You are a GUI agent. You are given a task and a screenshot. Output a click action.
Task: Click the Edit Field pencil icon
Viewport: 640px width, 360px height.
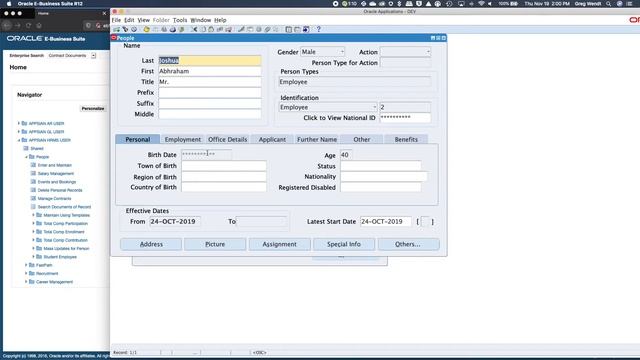coord(241,29)
